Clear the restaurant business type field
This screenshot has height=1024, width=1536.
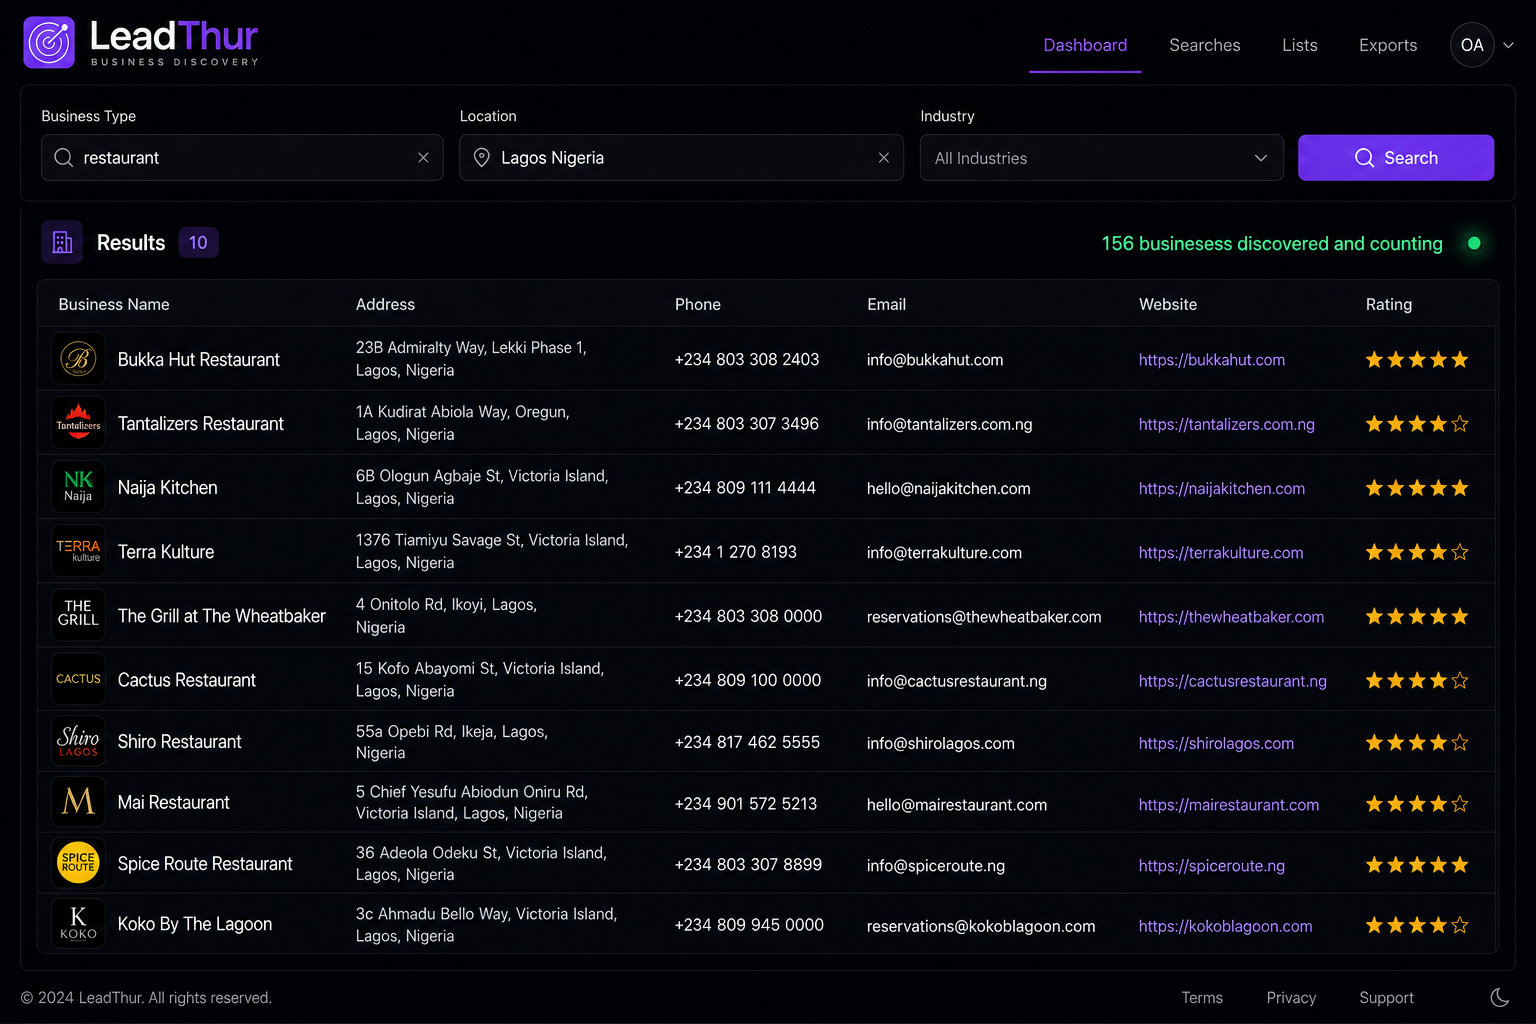[423, 158]
